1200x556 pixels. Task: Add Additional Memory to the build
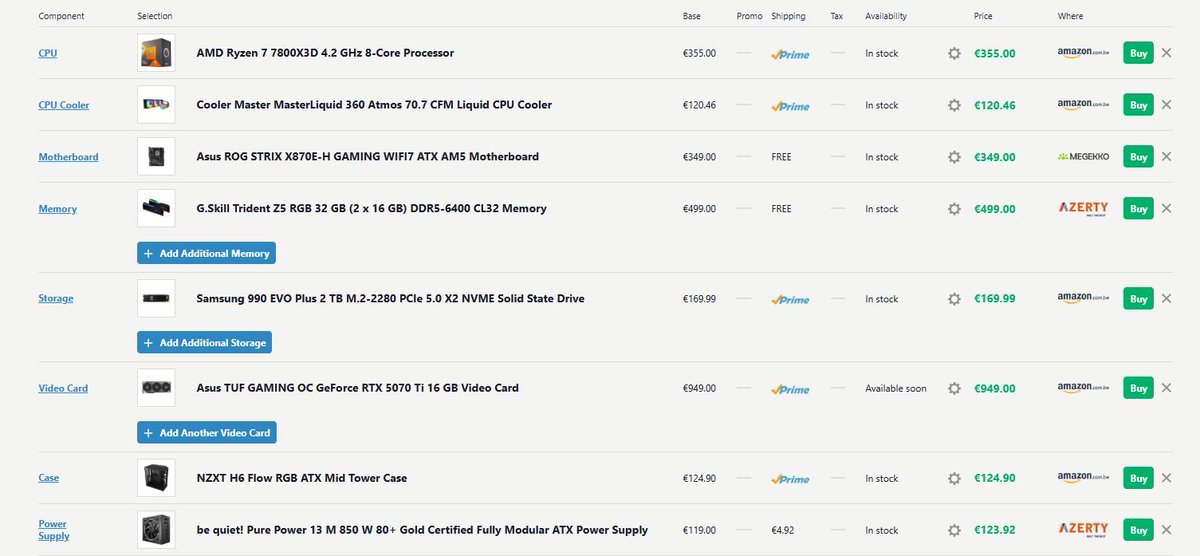[x=206, y=254]
